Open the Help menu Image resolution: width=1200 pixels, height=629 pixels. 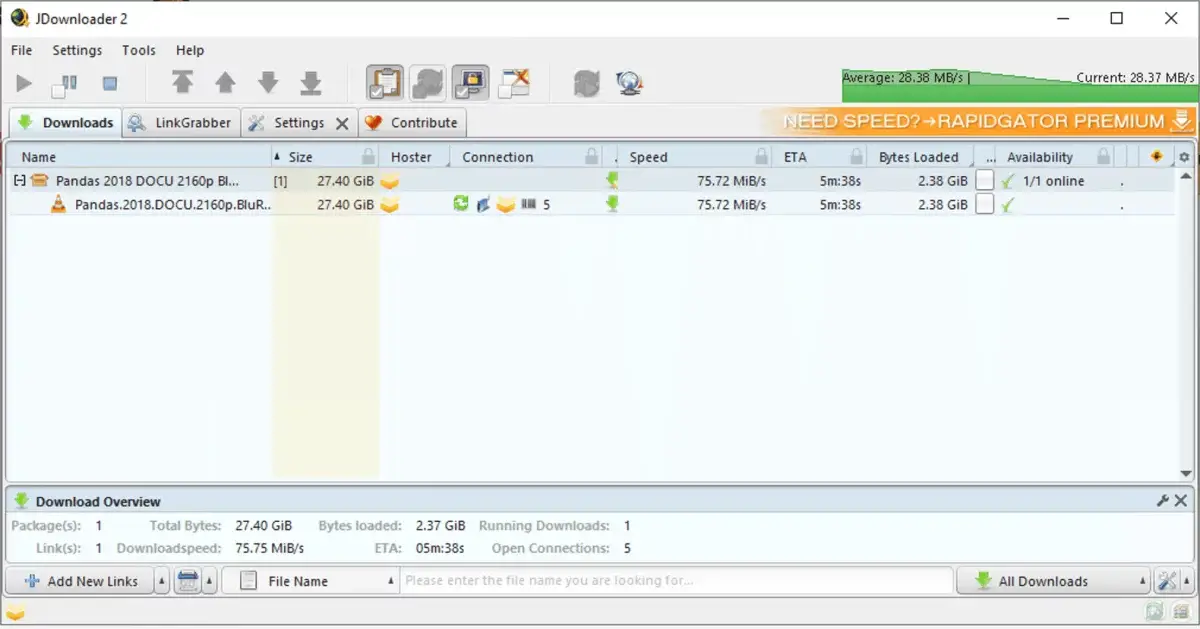pyautogui.click(x=190, y=50)
